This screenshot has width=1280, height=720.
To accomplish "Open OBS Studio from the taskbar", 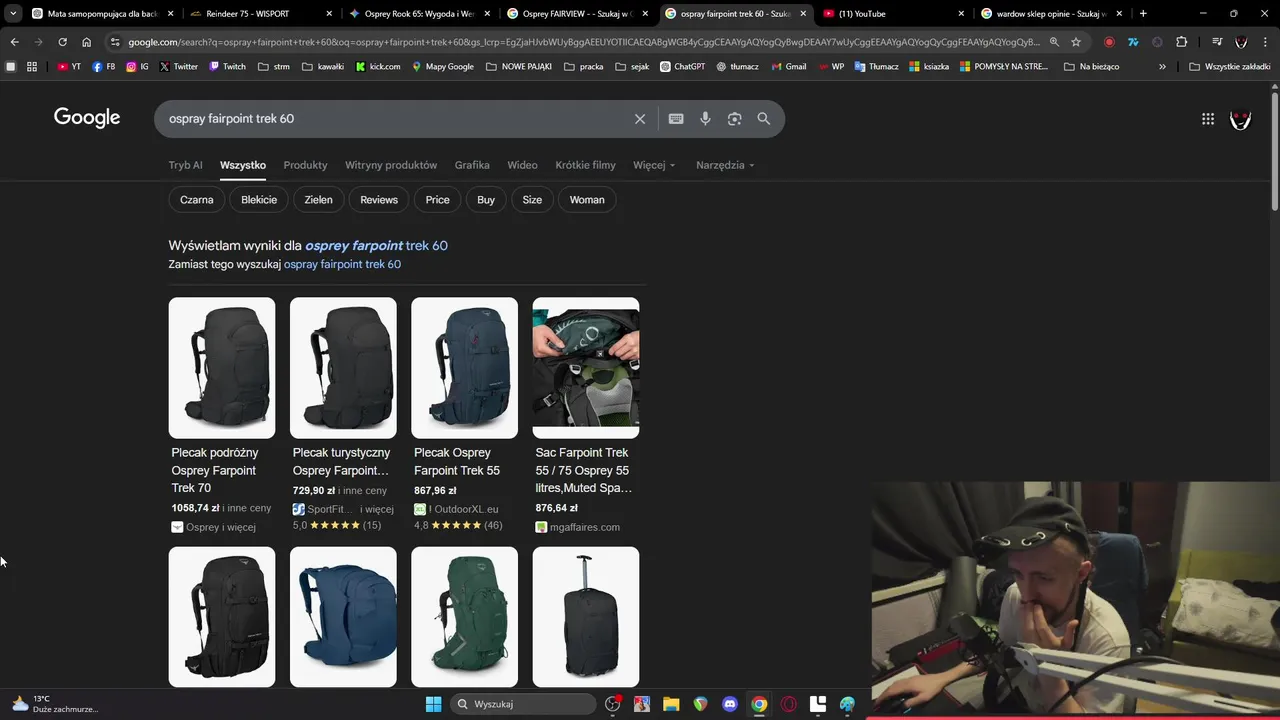I will [x=613, y=704].
